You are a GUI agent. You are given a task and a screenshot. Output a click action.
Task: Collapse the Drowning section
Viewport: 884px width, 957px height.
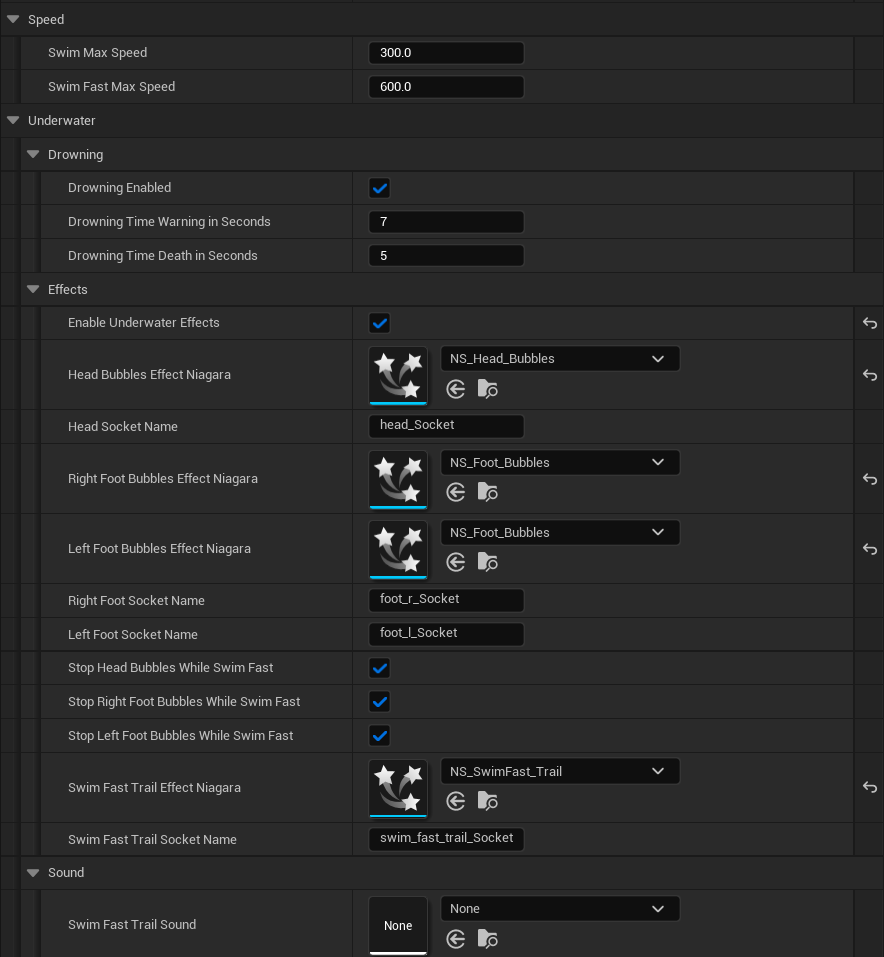33,154
